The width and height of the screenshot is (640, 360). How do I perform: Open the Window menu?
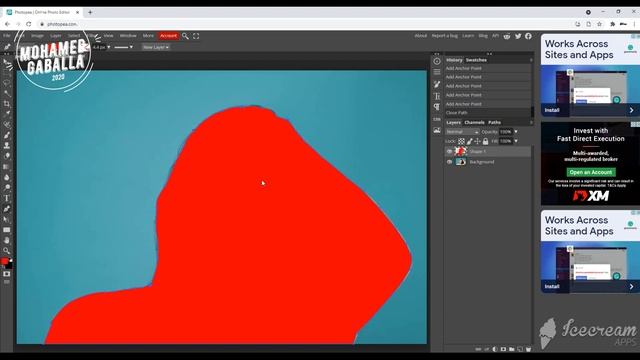pos(128,36)
